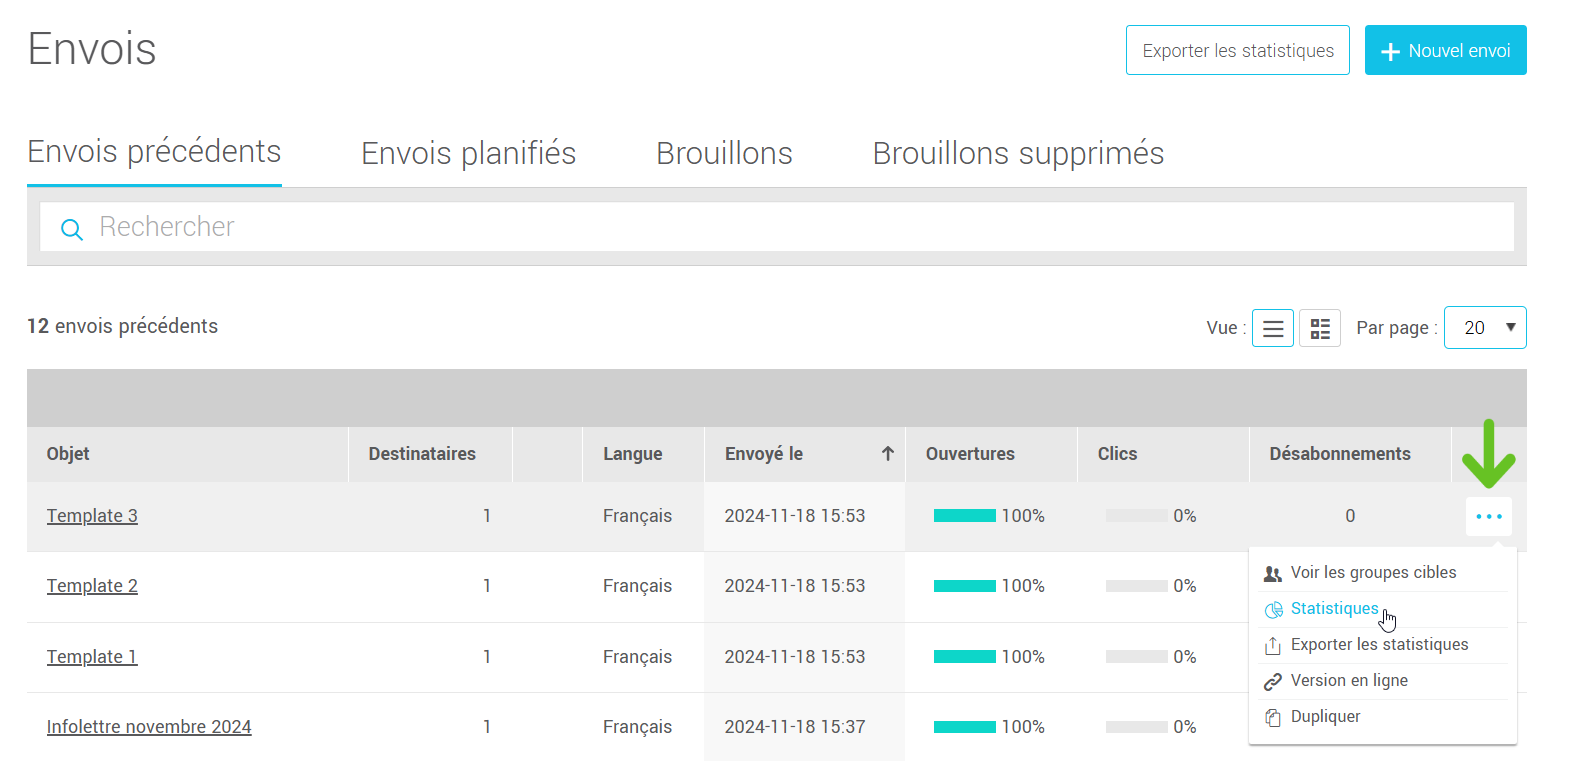This screenshot has width=1573, height=762.
Task: Open the Infolettre novembre 2024 link
Action: click(148, 726)
